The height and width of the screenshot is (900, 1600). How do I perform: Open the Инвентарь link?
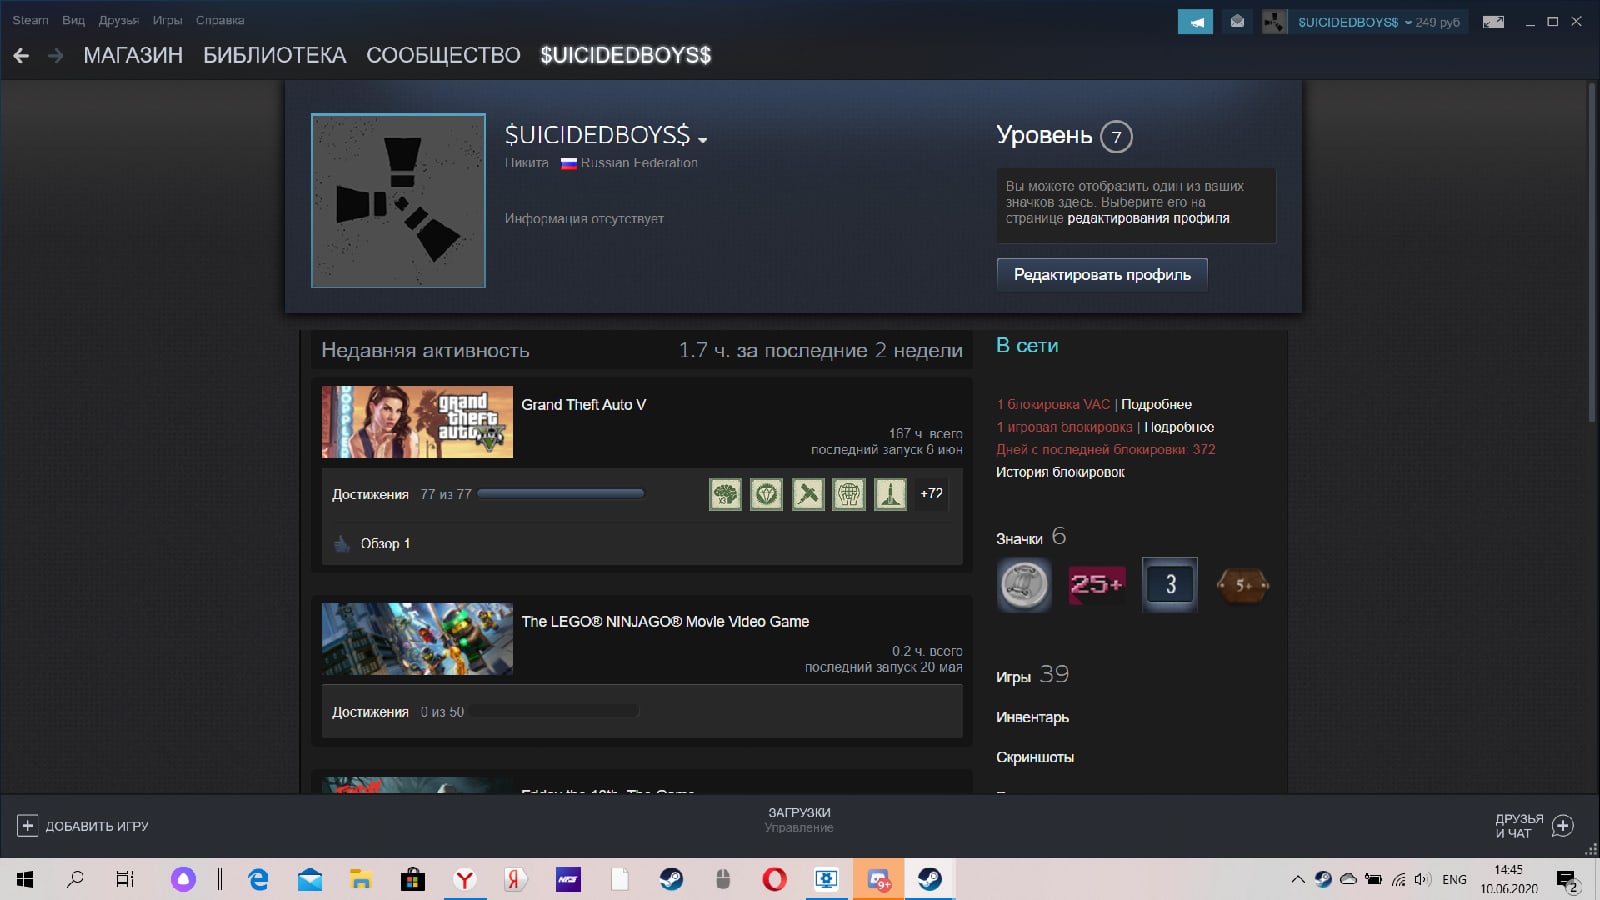(1032, 717)
